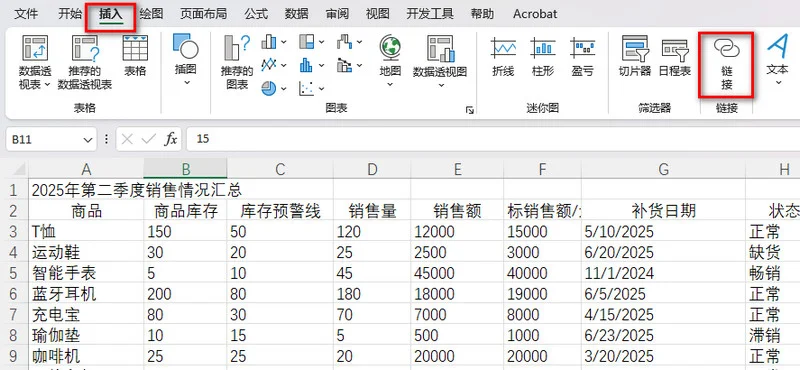Switch to the 绘图 tab
800x370 pixels.
click(151, 14)
